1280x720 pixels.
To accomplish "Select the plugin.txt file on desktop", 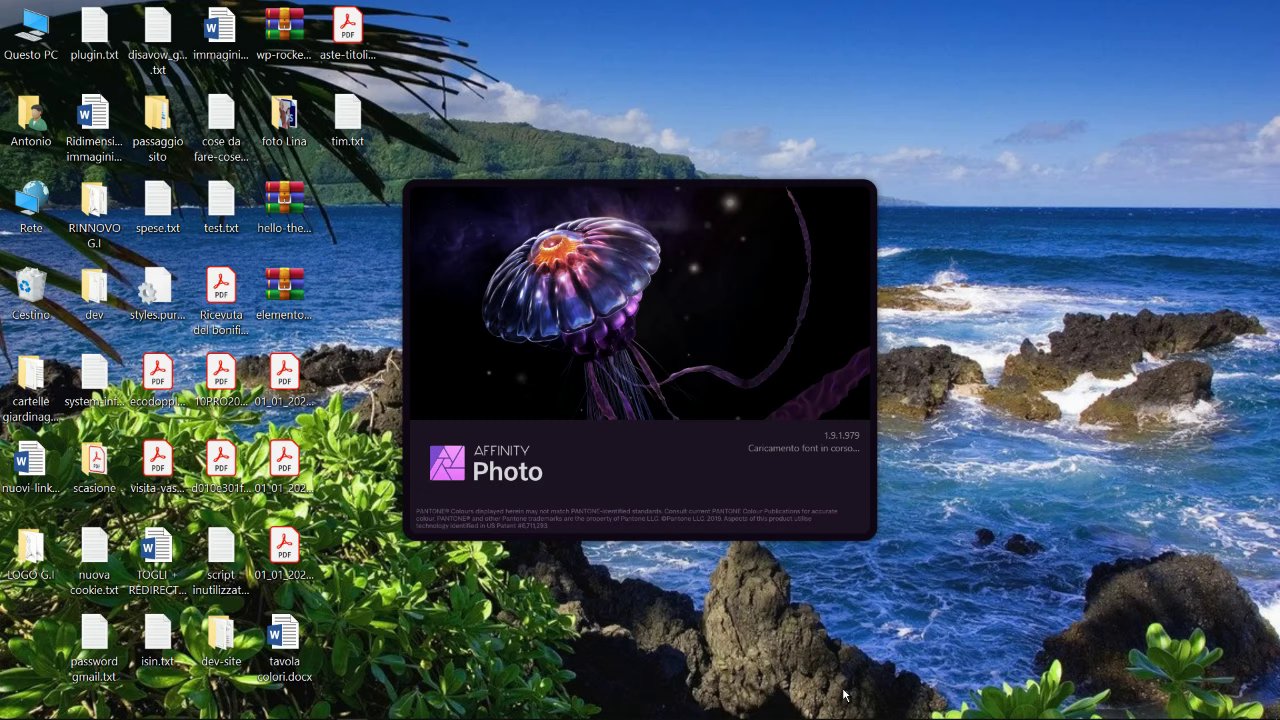I will pyautogui.click(x=94, y=35).
